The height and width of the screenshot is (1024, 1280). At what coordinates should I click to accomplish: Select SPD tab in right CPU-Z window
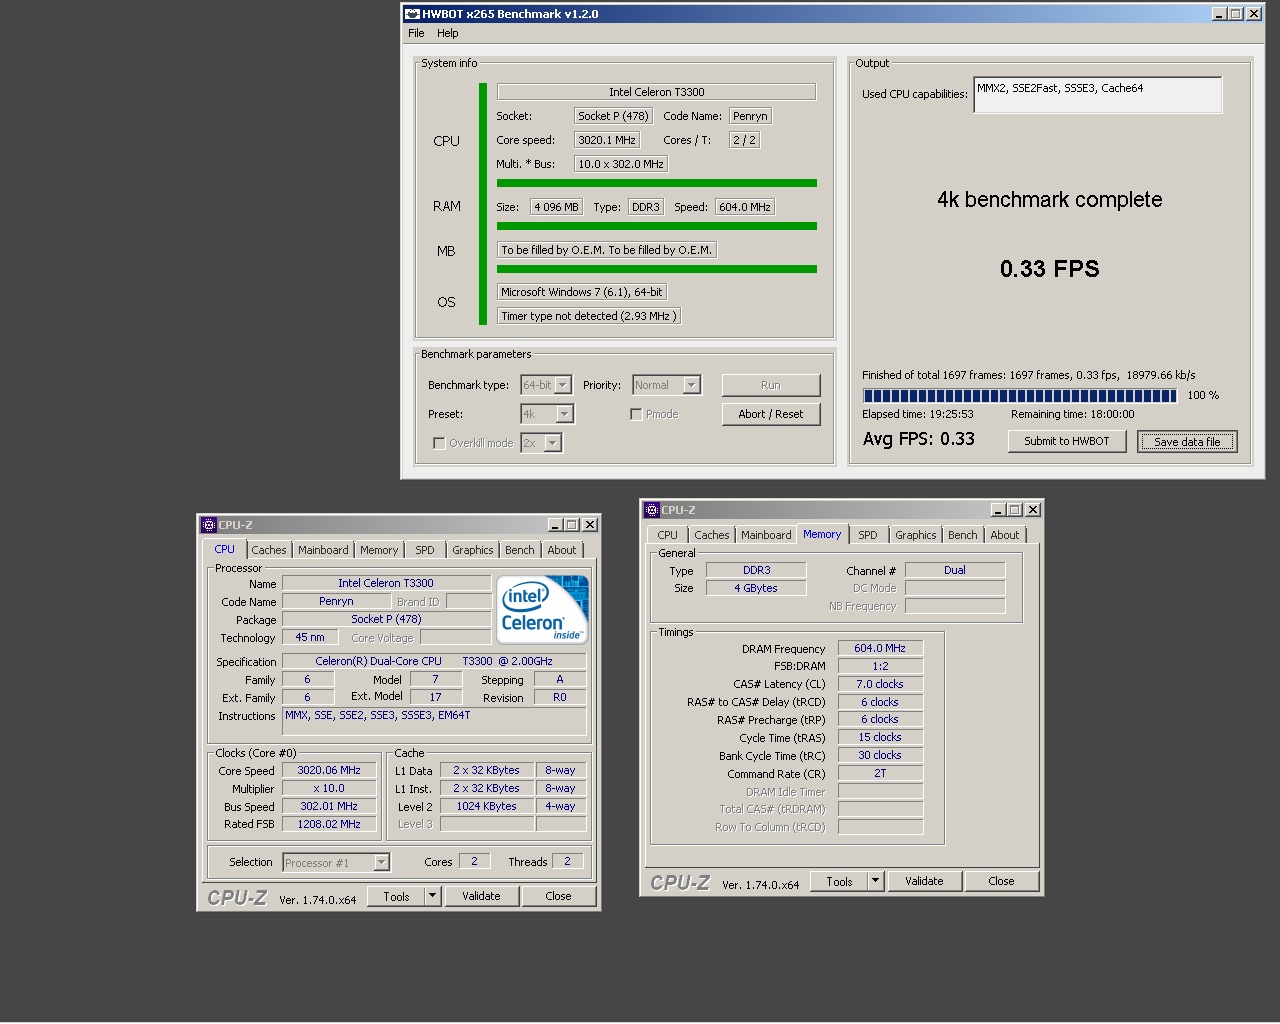pyautogui.click(x=868, y=535)
